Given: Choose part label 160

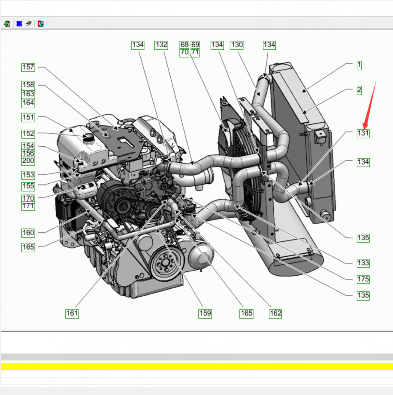Looking at the screenshot, I should click(x=28, y=233).
